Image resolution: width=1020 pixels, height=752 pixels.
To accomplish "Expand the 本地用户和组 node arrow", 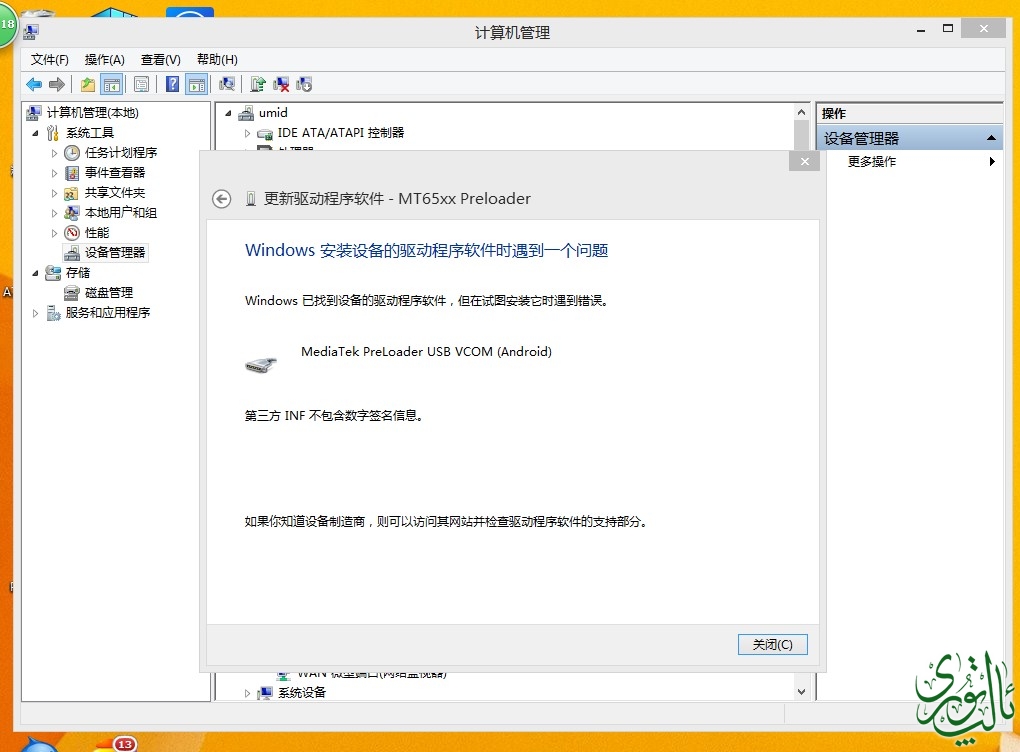I will 54,213.
